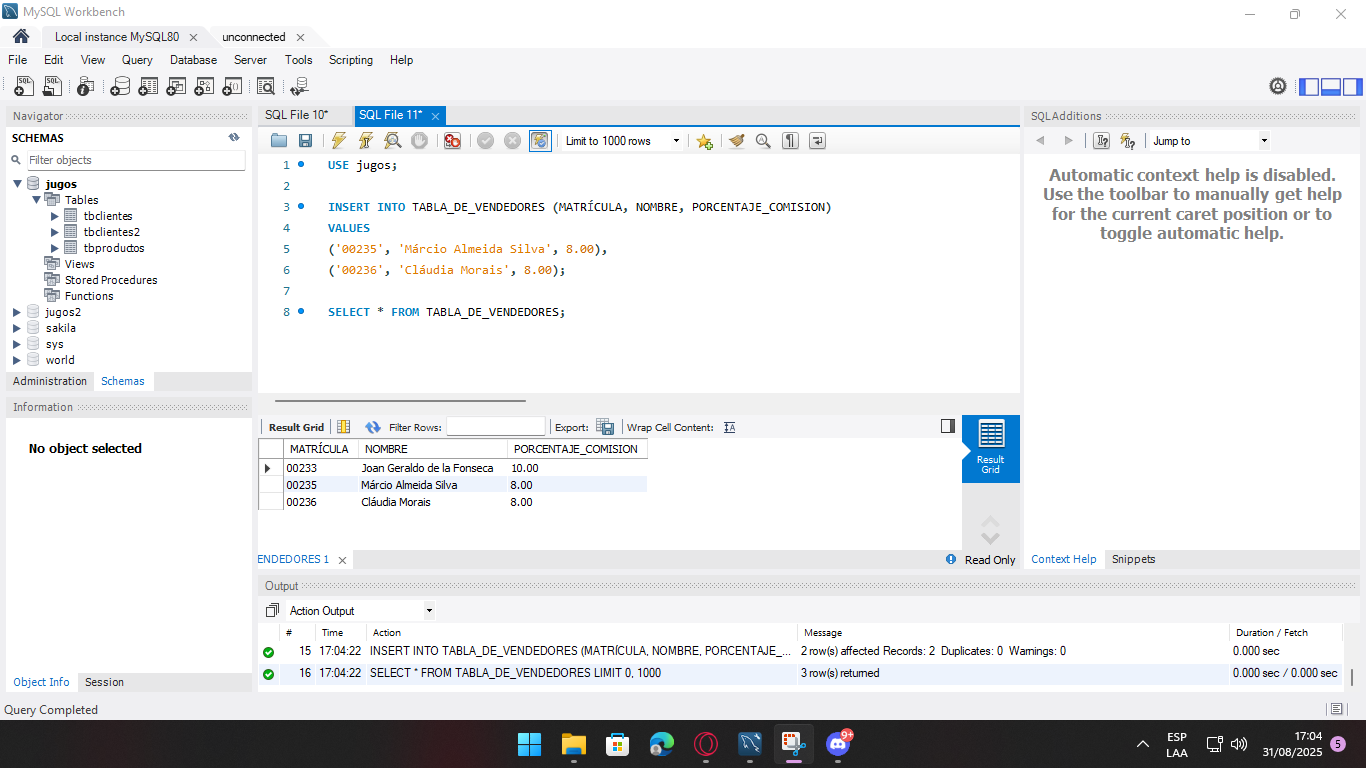Search table data icon
Screen dimensions: 1366x768
266,87
